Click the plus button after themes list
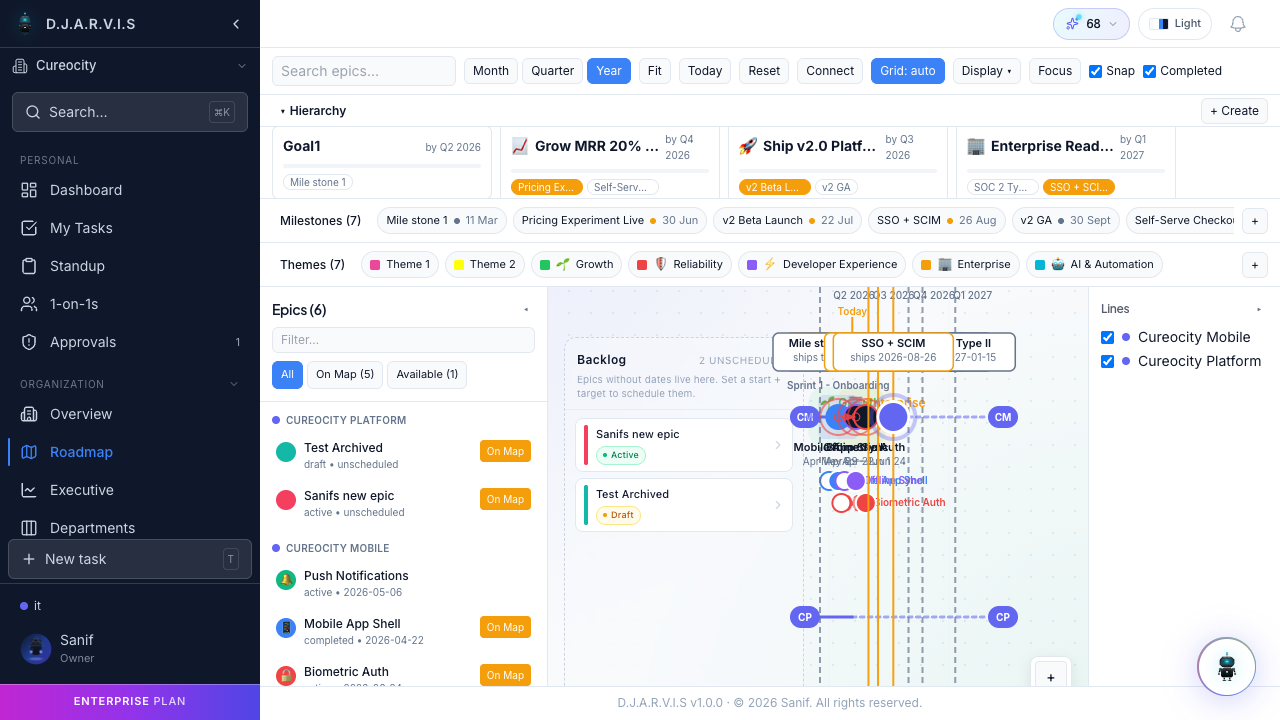 [x=1255, y=265]
